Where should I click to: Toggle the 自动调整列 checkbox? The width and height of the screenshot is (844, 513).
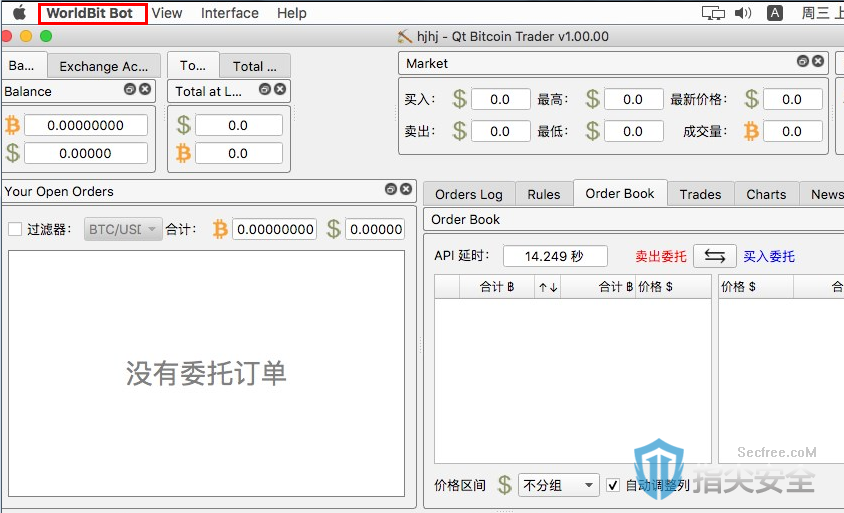[x=613, y=485]
